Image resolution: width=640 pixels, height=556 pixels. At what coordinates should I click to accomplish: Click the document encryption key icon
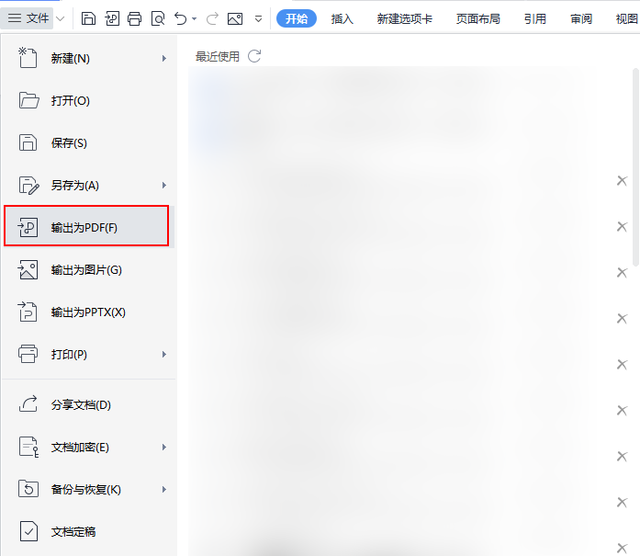click(x=29, y=447)
